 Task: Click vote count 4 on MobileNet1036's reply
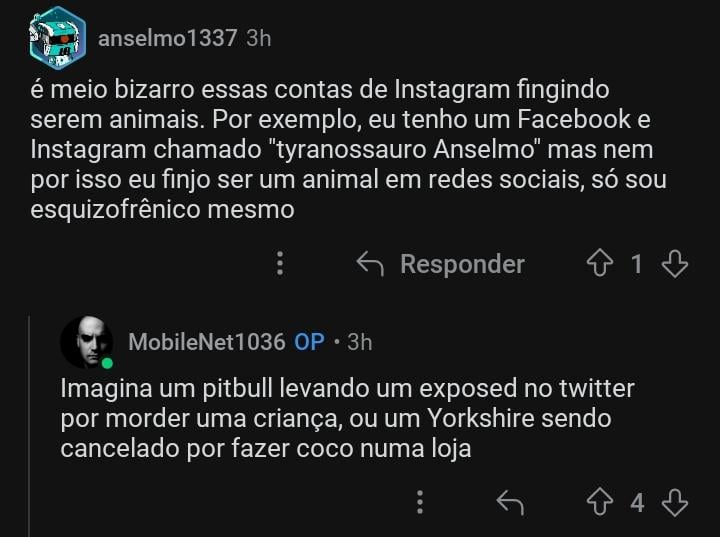click(637, 502)
